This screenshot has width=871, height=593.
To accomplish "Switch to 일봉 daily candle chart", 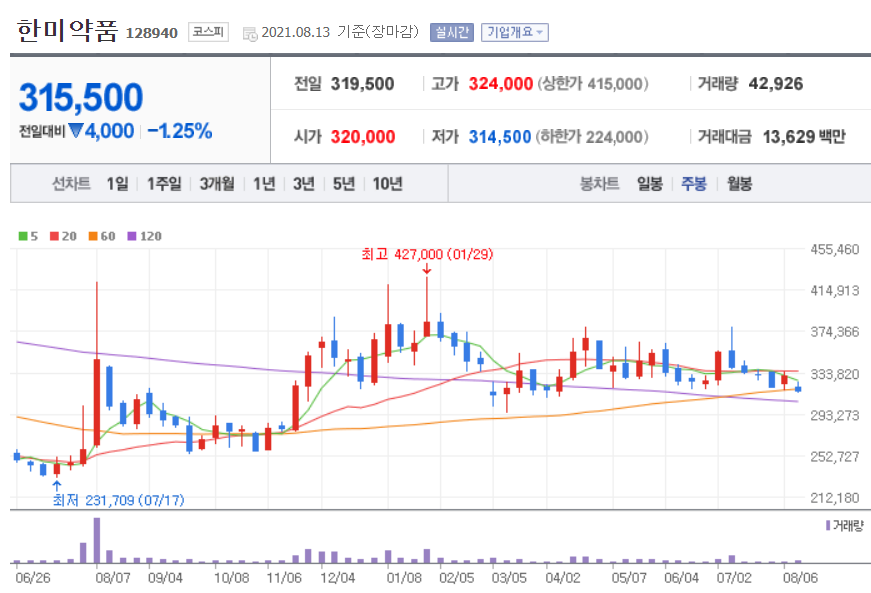I will pyautogui.click(x=650, y=184).
